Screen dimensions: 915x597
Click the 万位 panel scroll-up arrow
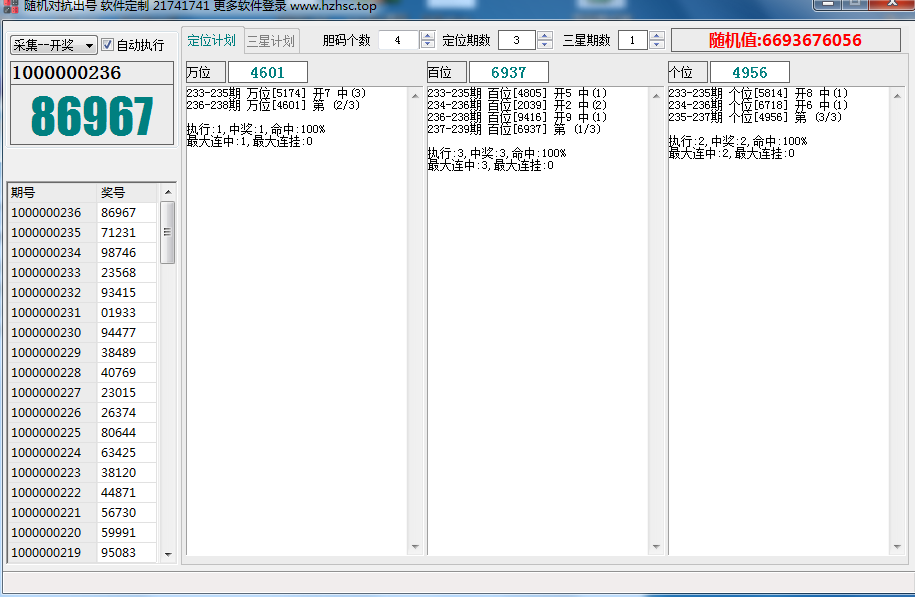point(415,96)
